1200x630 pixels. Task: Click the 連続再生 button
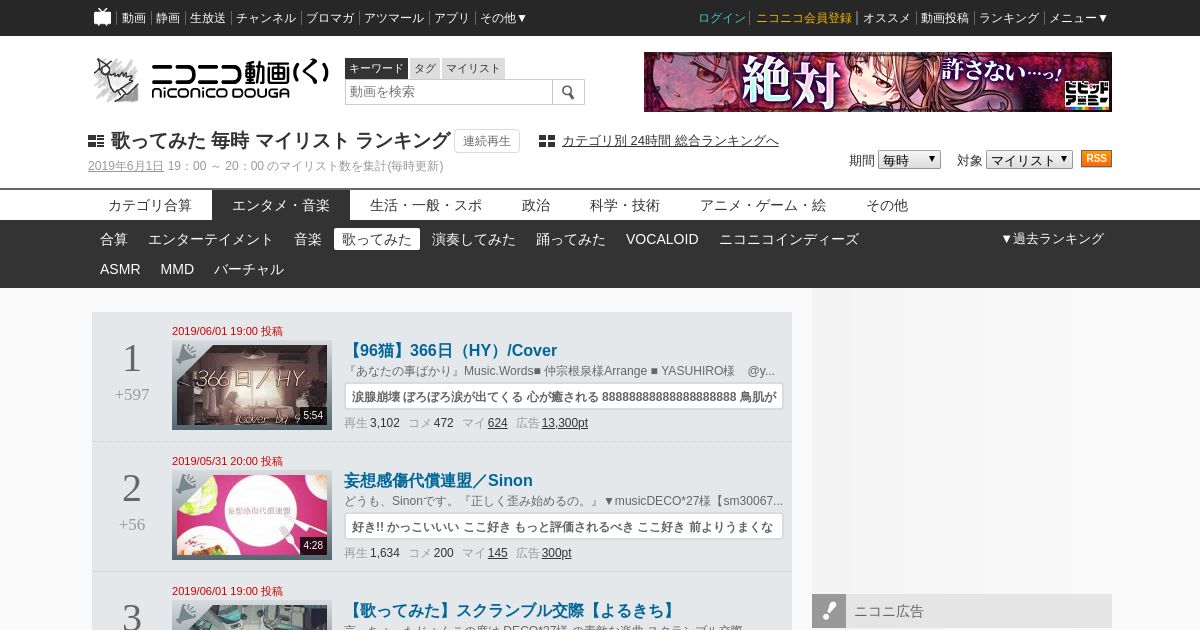click(x=487, y=141)
